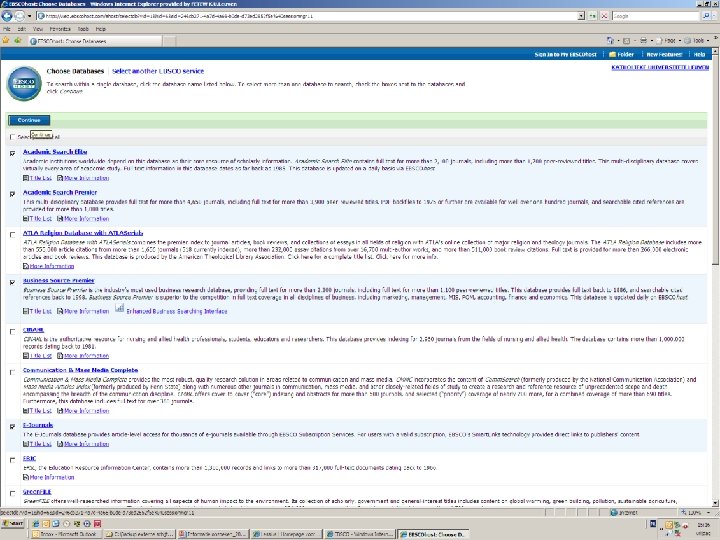Open the View menu
The image size is (720, 540).
coord(38,29)
